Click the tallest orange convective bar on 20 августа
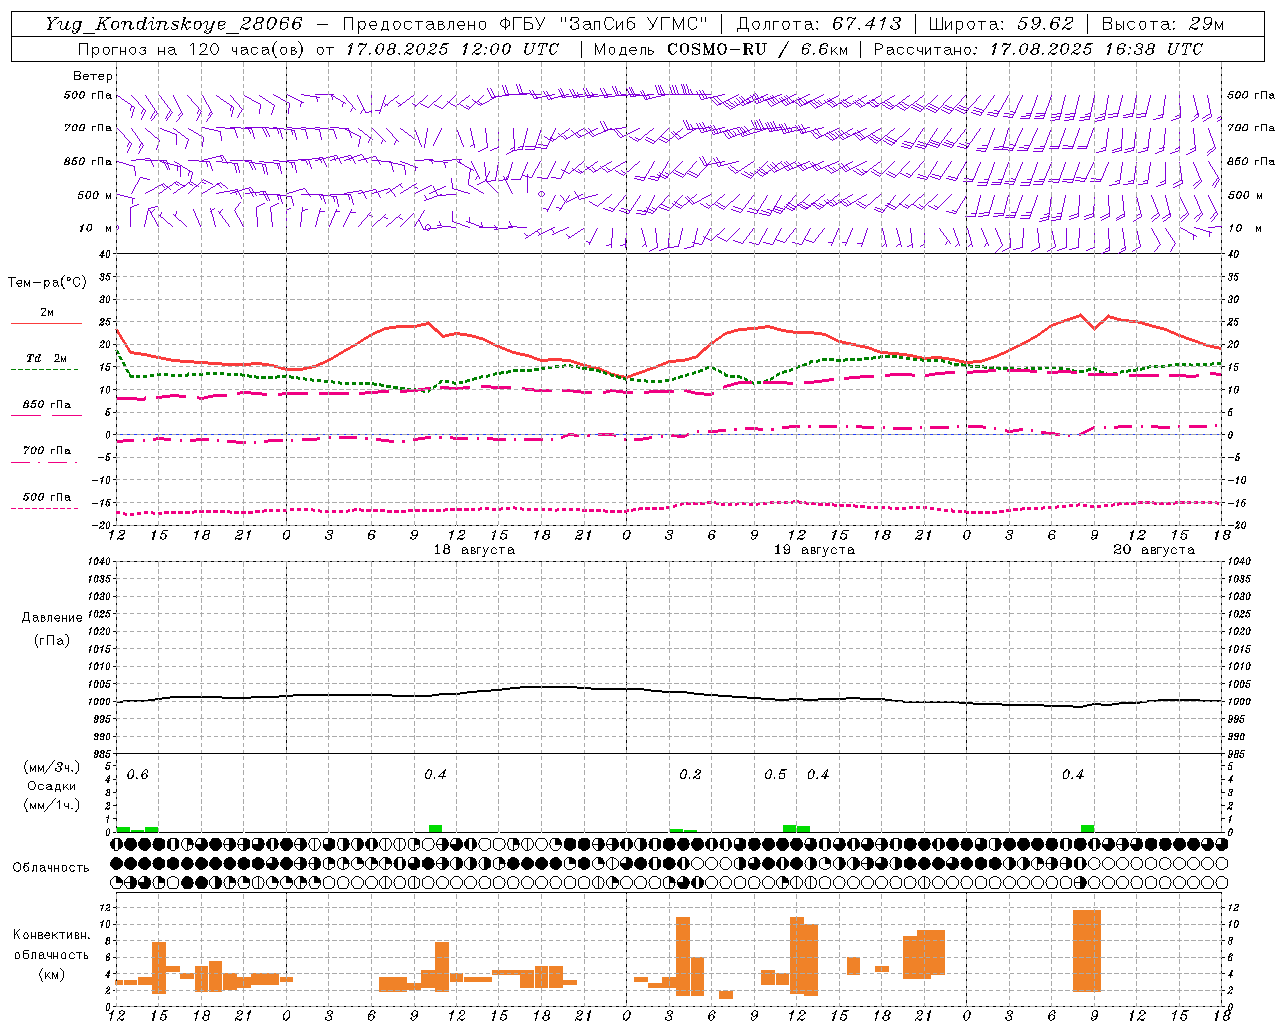1280x1024 pixels. click(1086, 951)
